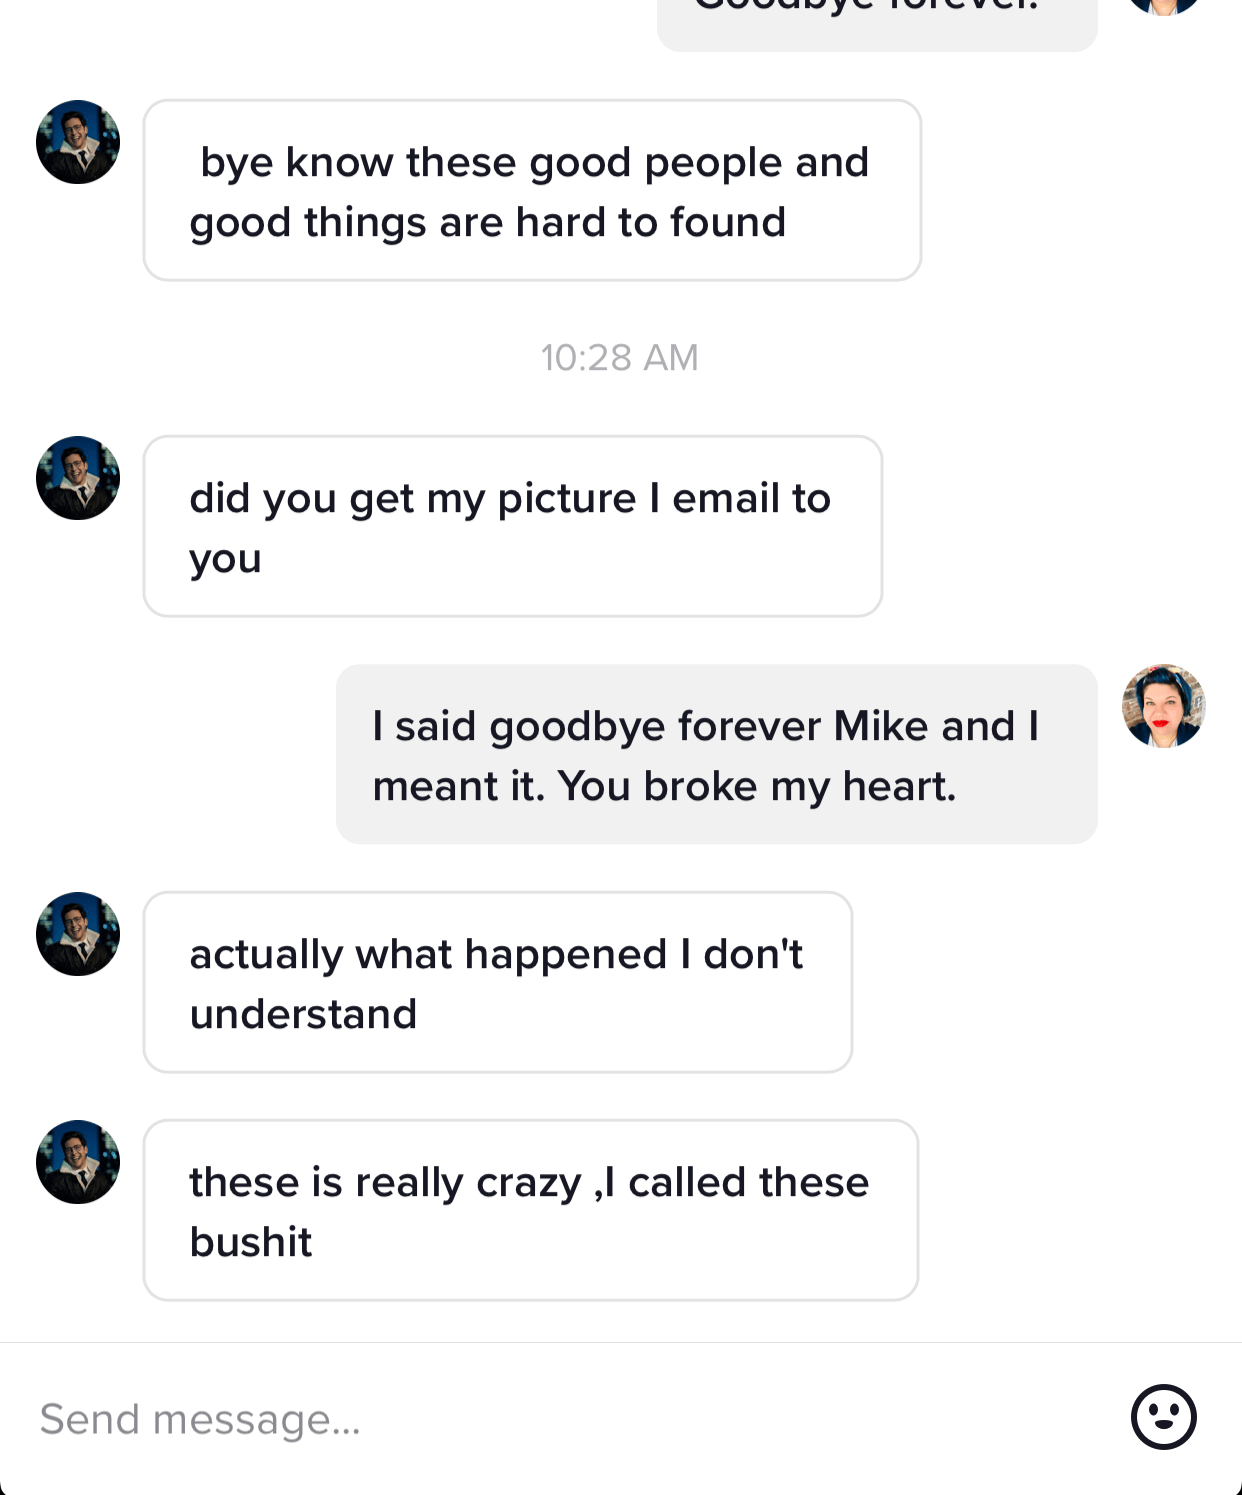Viewport: 1242px width, 1495px height.
Task: Select the "actually what happened I don't understand" bubble
Action: tap(497, 983)
